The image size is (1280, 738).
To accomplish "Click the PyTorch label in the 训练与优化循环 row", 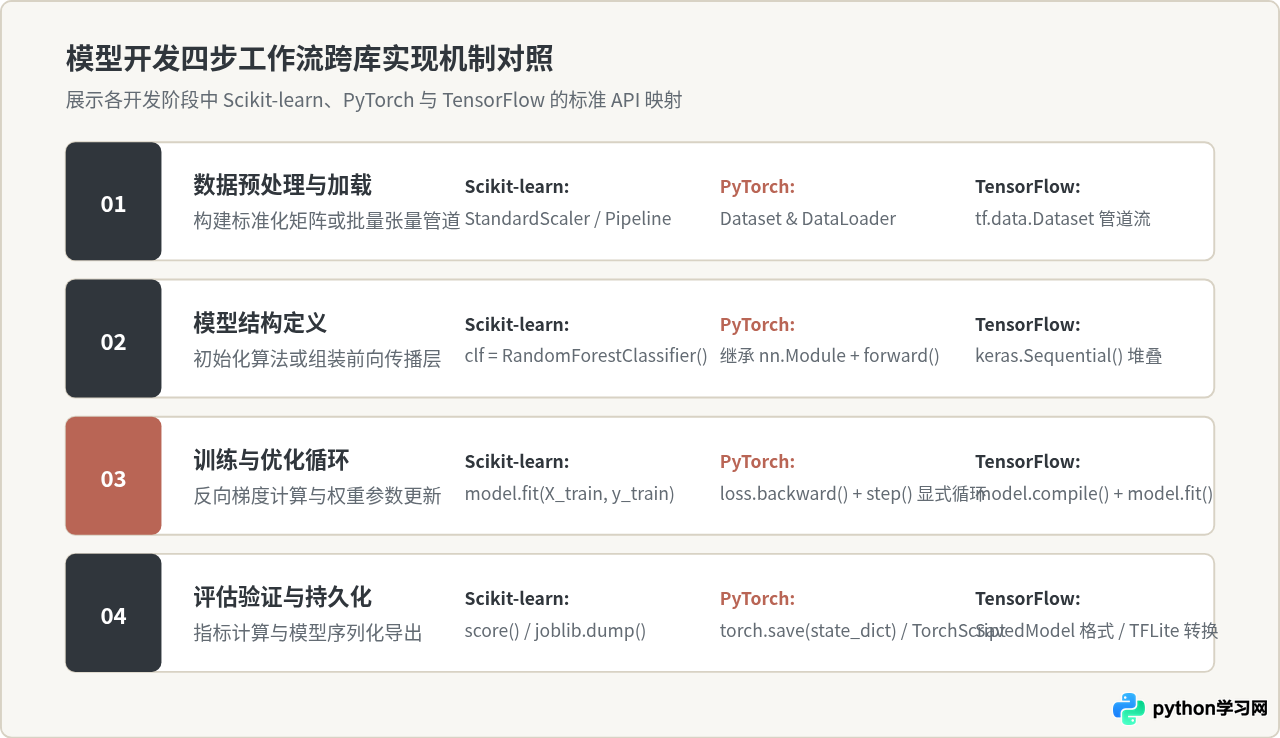I will pos(758,462).
